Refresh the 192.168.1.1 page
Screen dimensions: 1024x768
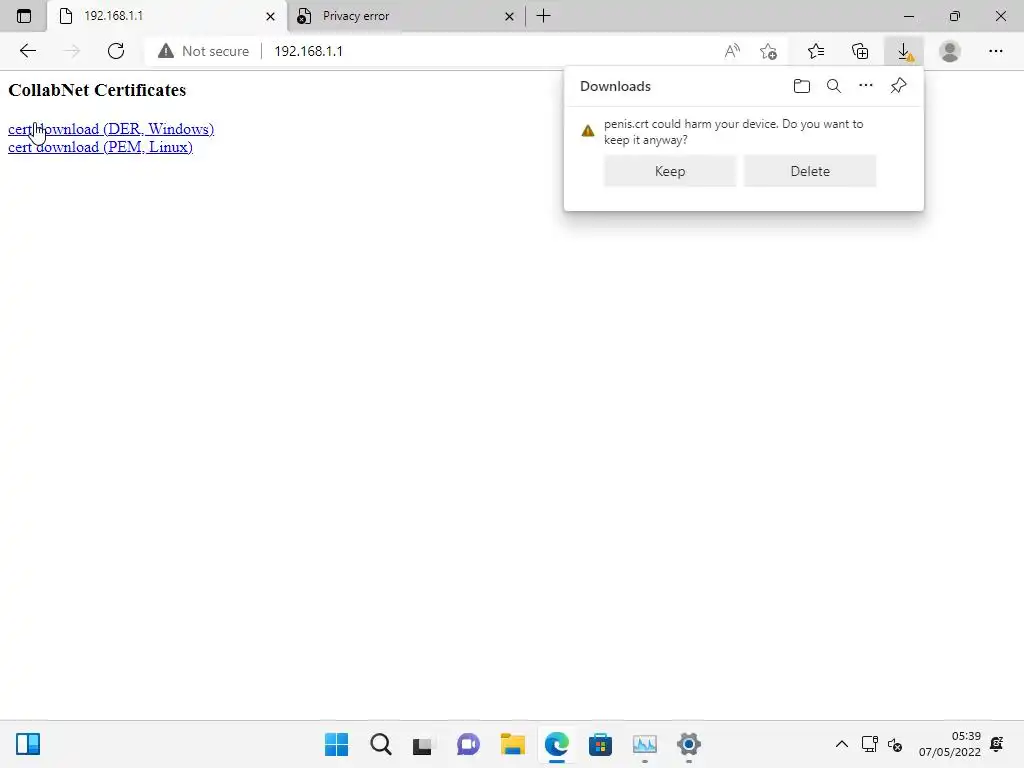tap(116, 51)
